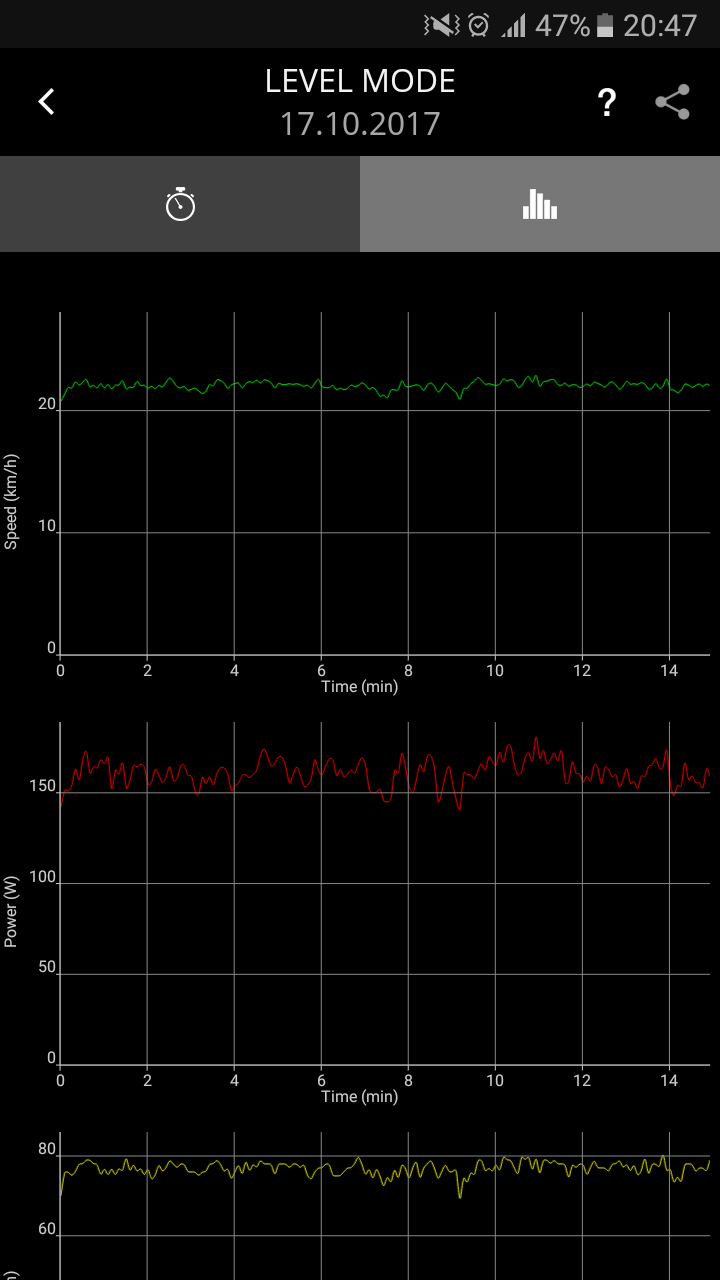The image size is (720, 1280).
Task: Tap the muted sound status icon
Action: pos(441,25)
